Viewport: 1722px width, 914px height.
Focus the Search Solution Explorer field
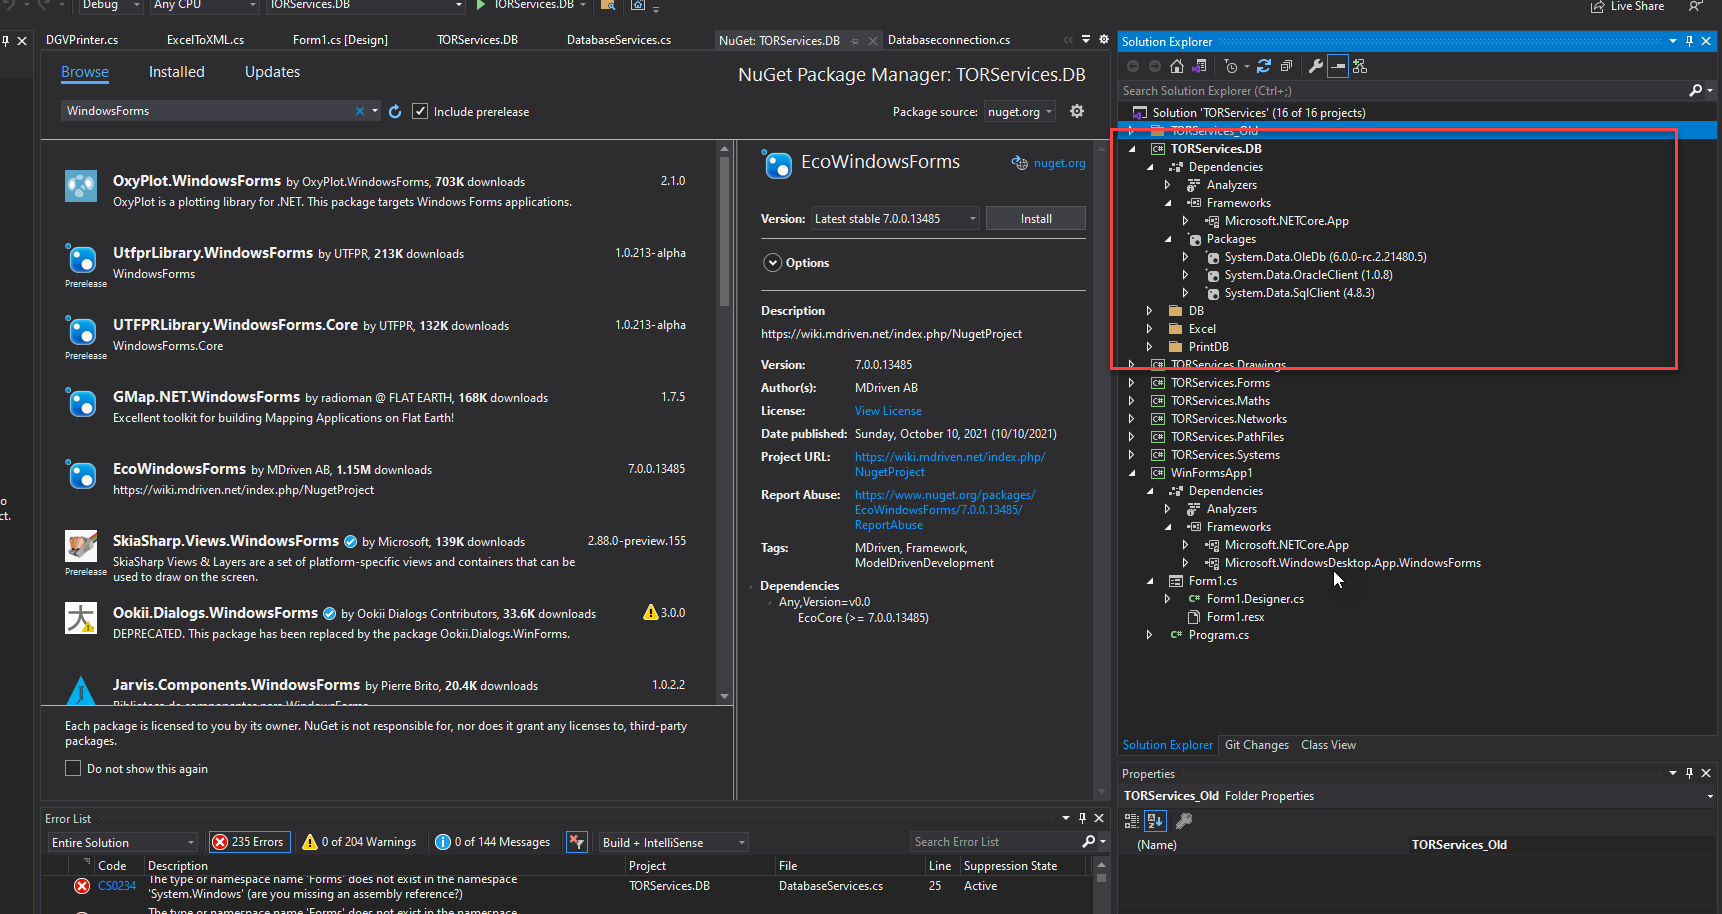(x=1403, y=90)
